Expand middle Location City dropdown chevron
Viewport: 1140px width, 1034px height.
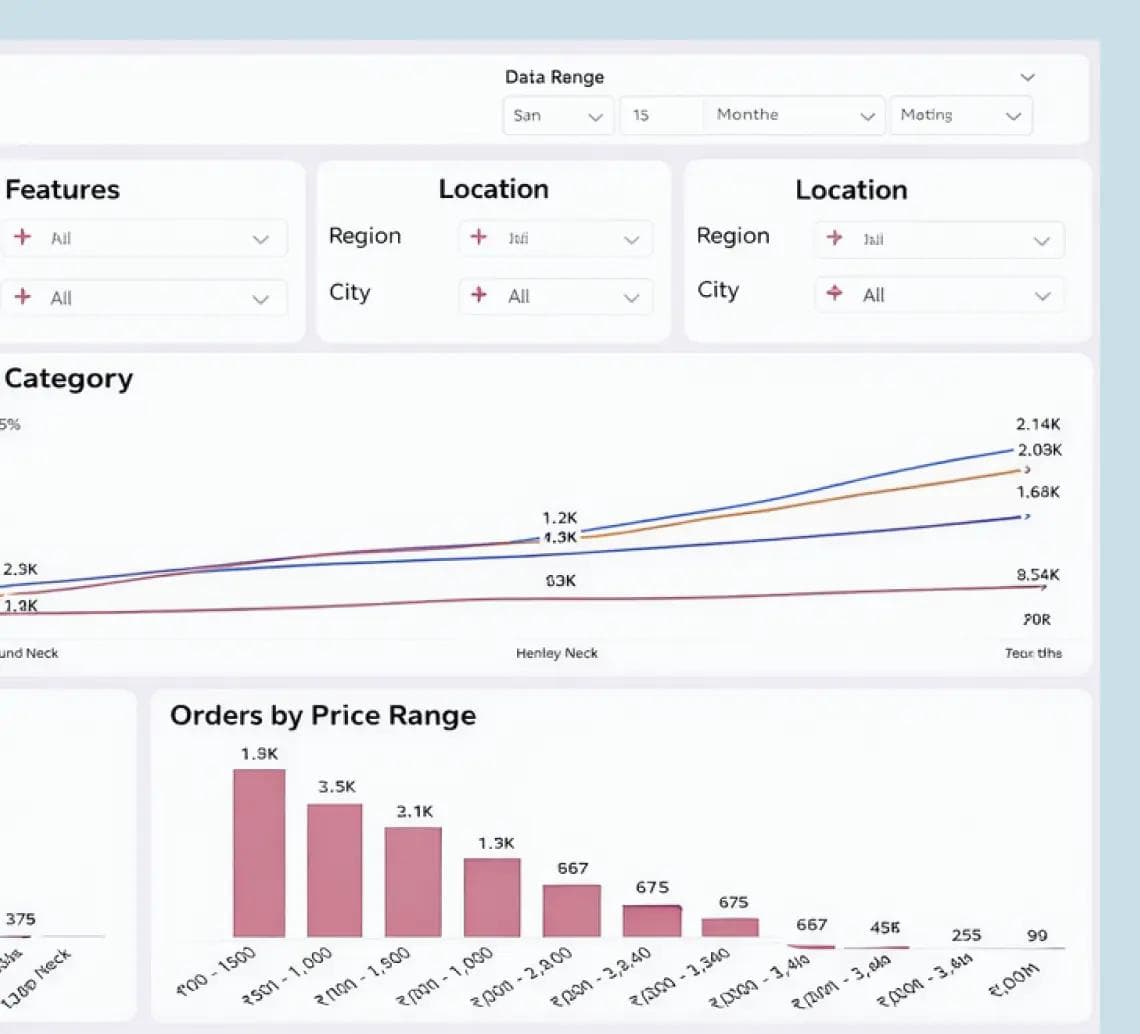[631, 297]
